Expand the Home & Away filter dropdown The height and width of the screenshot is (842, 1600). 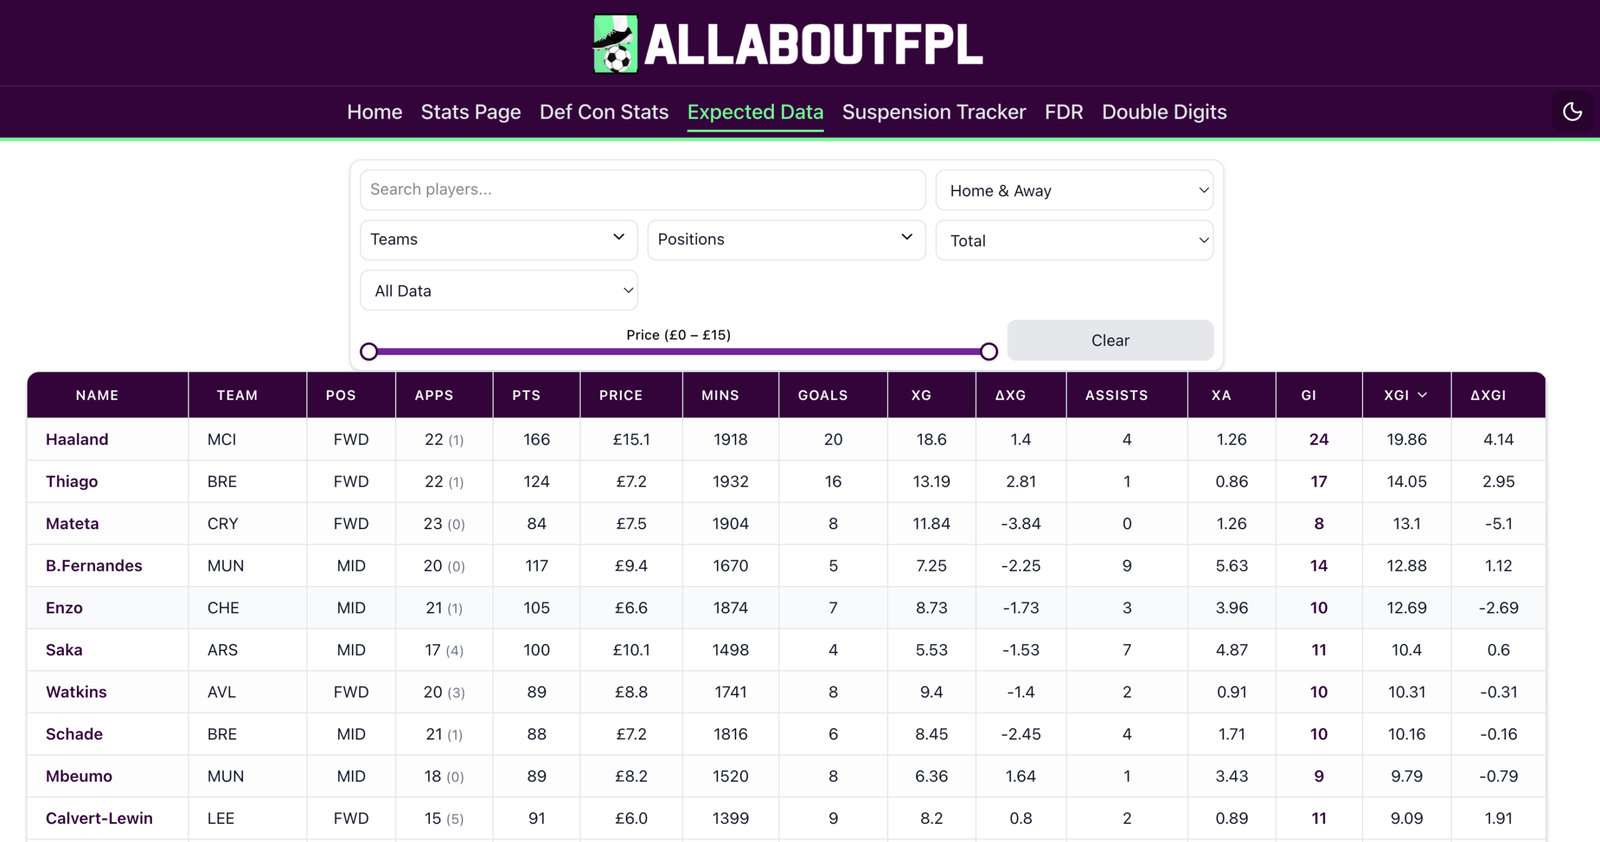1074,190
